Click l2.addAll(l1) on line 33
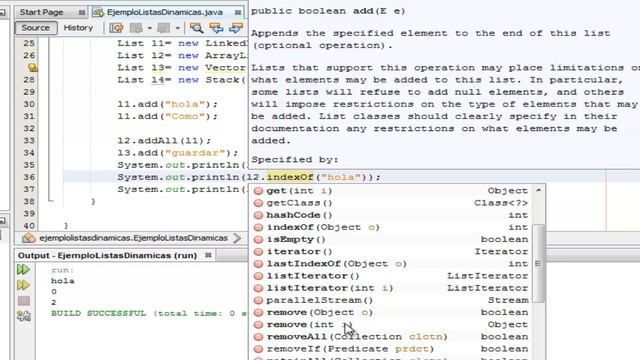Viewport: 640px width, 360px height. 164,141
